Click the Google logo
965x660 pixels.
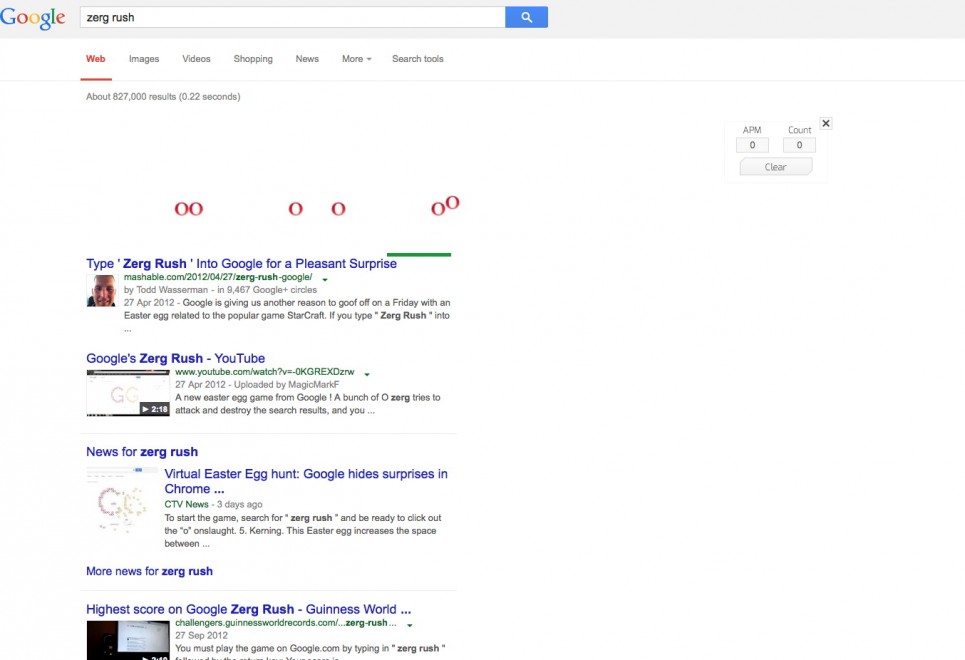pos(33,18)
